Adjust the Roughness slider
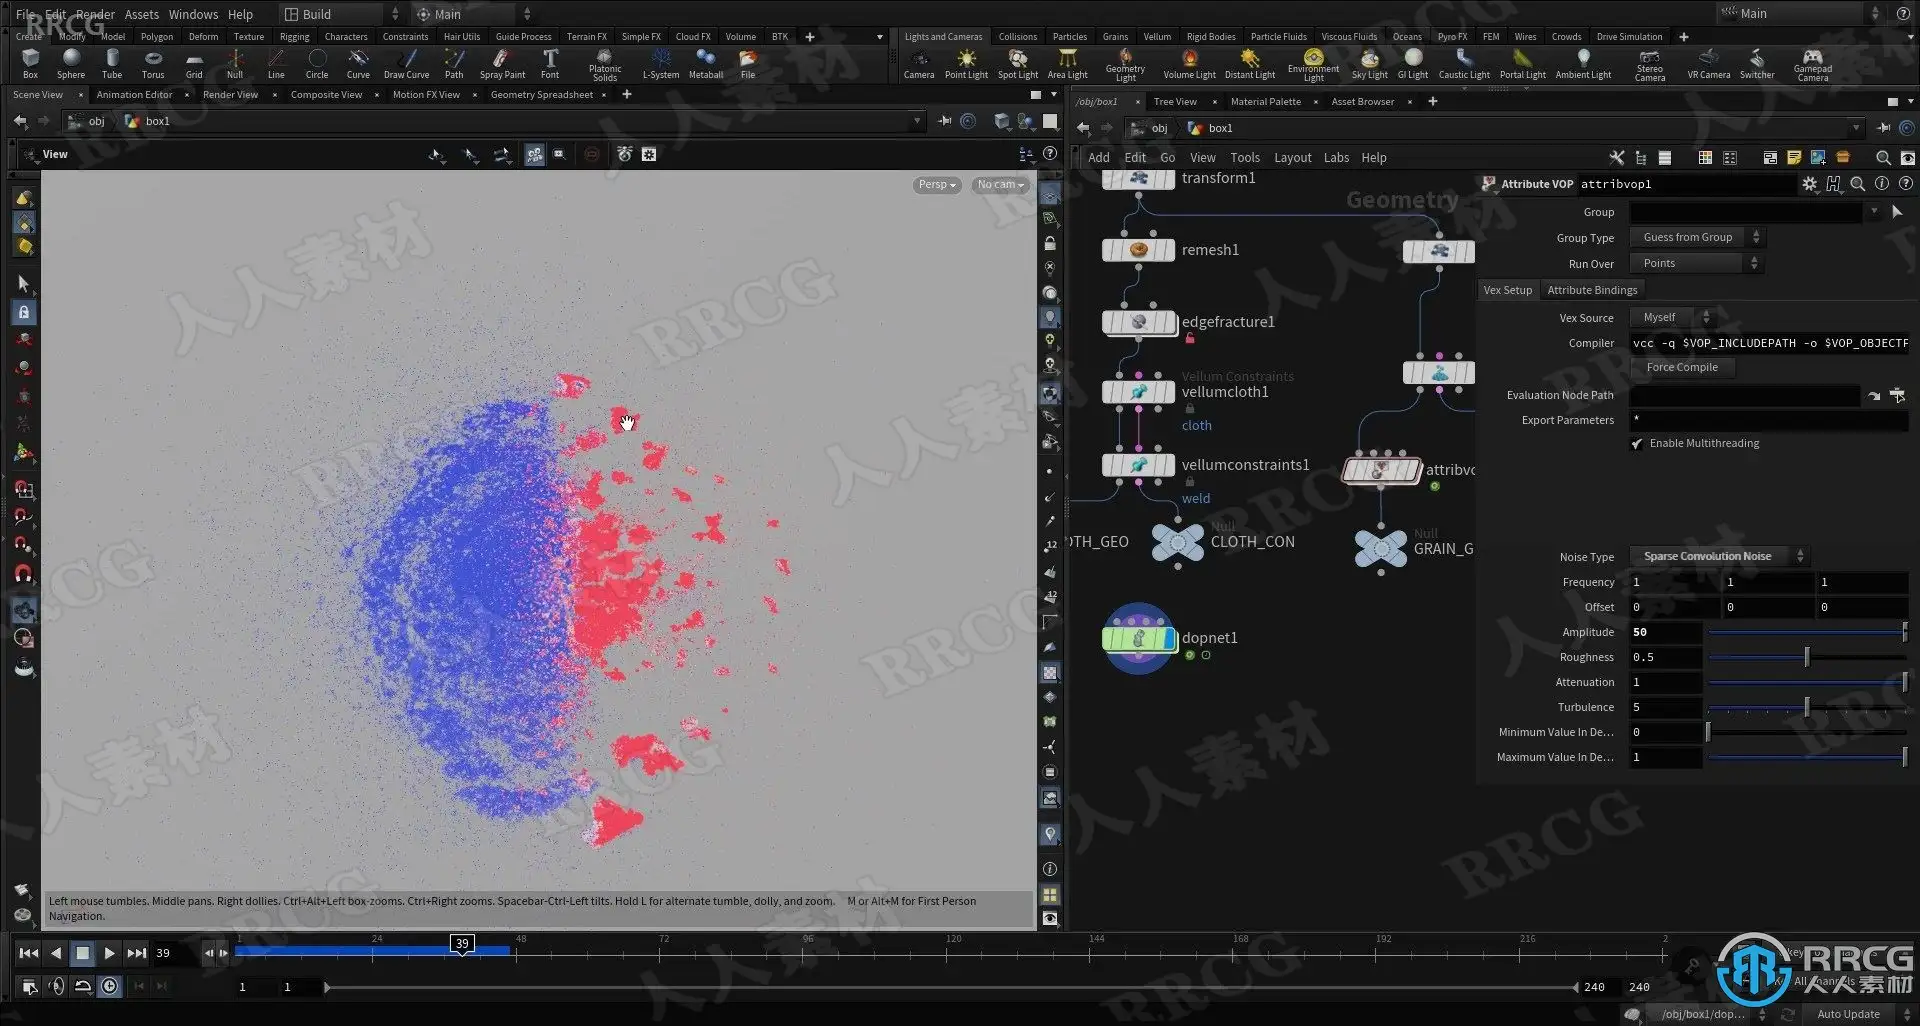This screenshot has width=1920, height=1026. [1806, 657]
